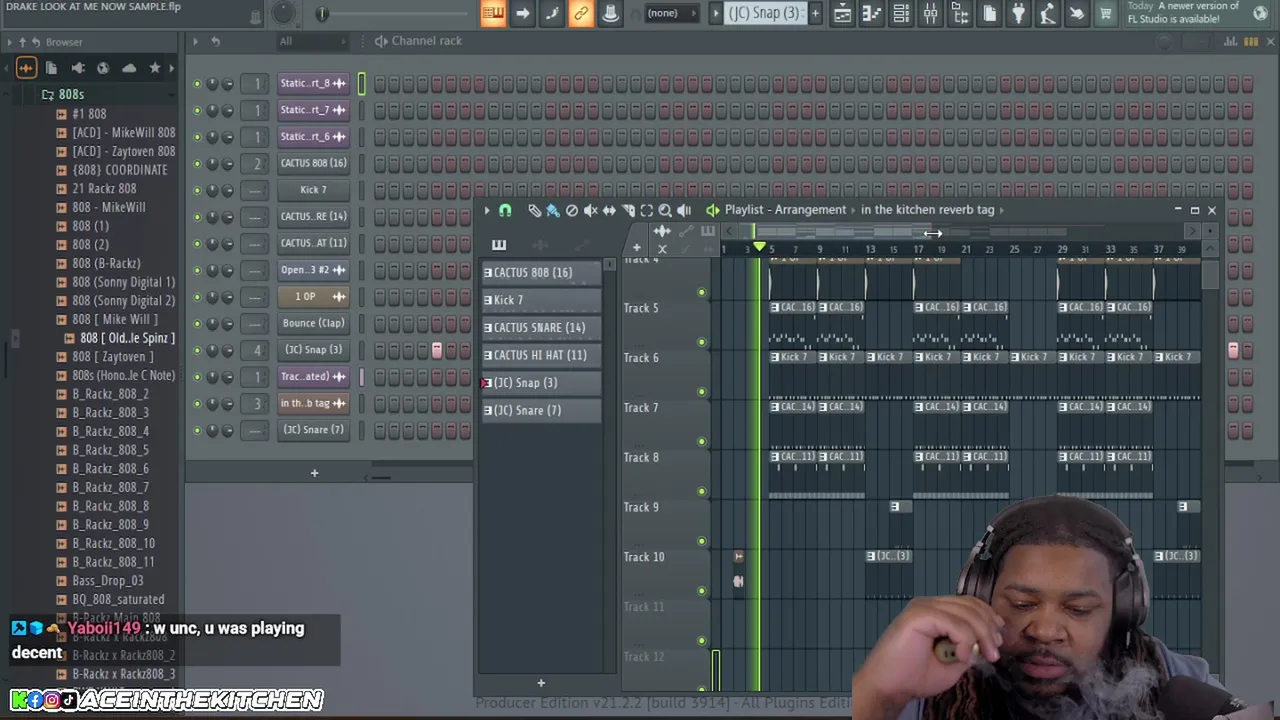
Task: Open browser files tab icon
Action: [x=51, y=68]
